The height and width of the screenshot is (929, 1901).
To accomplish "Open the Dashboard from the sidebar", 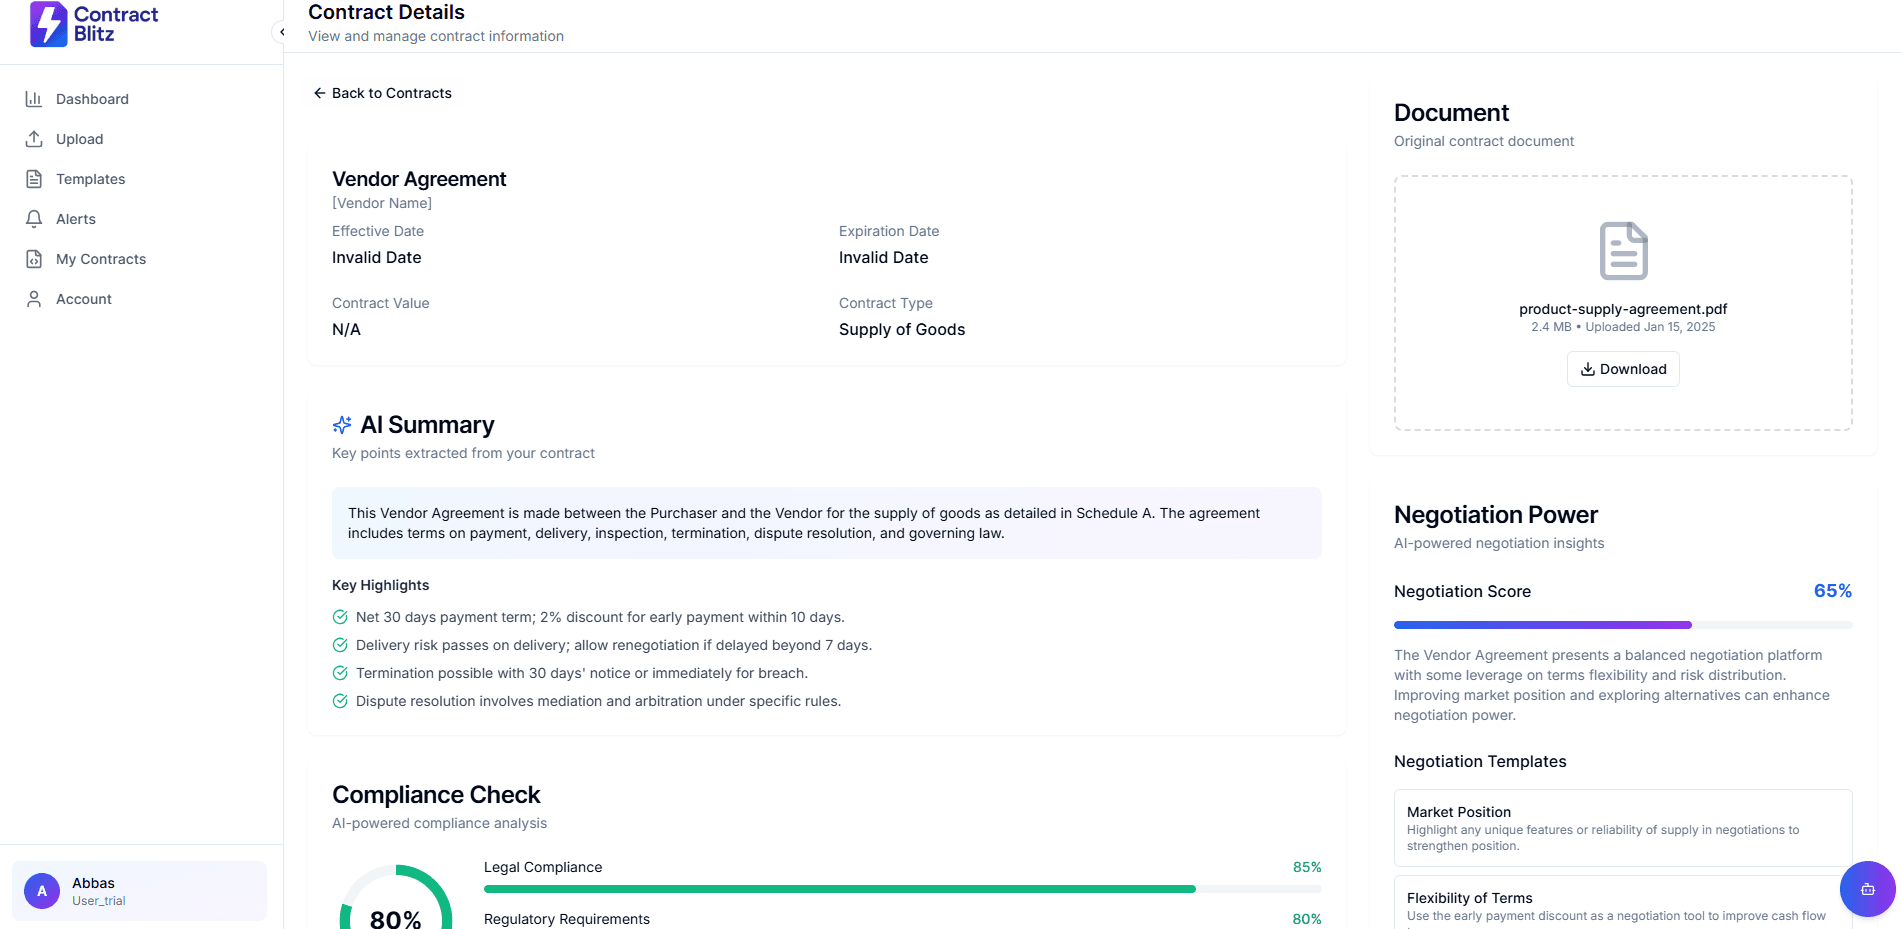I will [x=34, y=98].
